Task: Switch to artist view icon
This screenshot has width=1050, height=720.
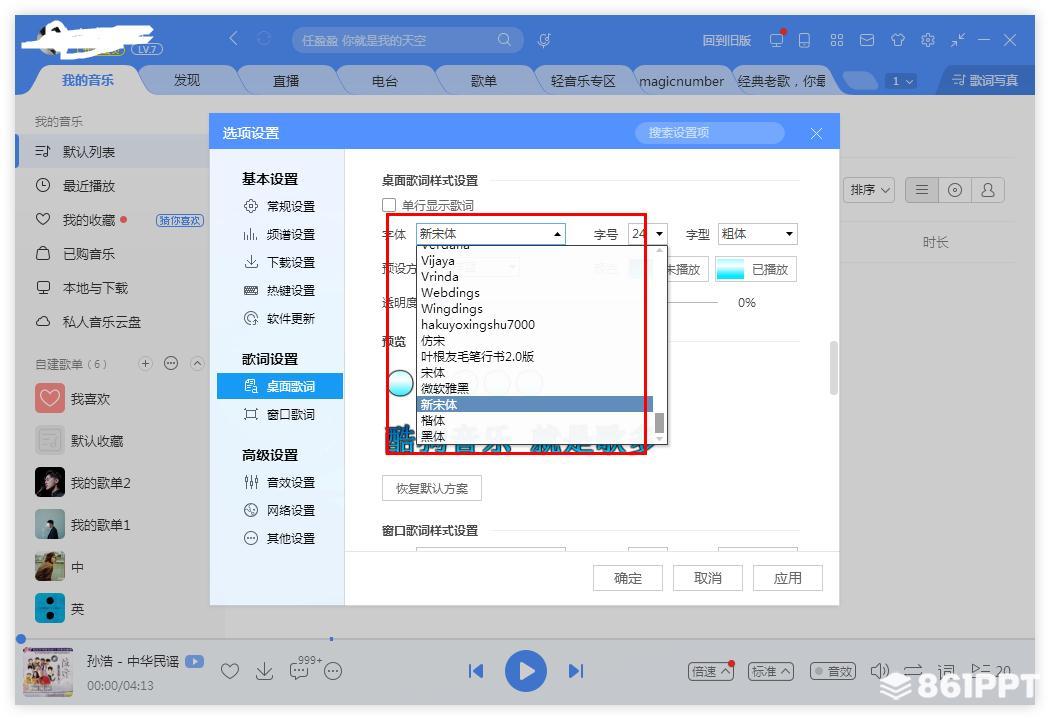Action: [x=988, y=190]
